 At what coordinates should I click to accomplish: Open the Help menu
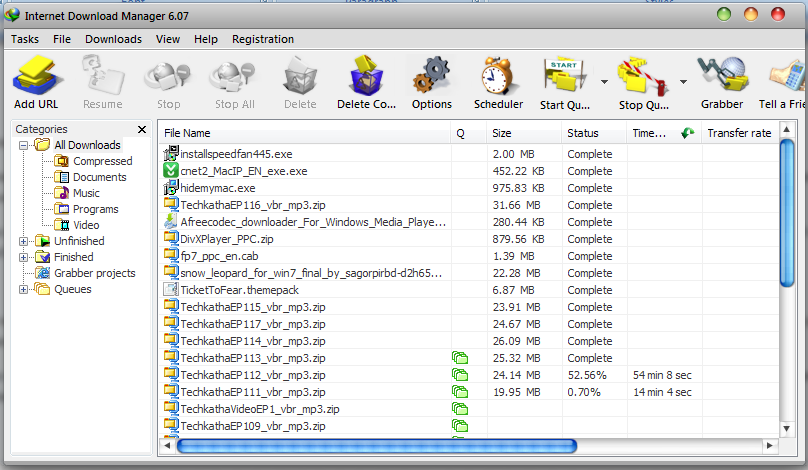206,39
